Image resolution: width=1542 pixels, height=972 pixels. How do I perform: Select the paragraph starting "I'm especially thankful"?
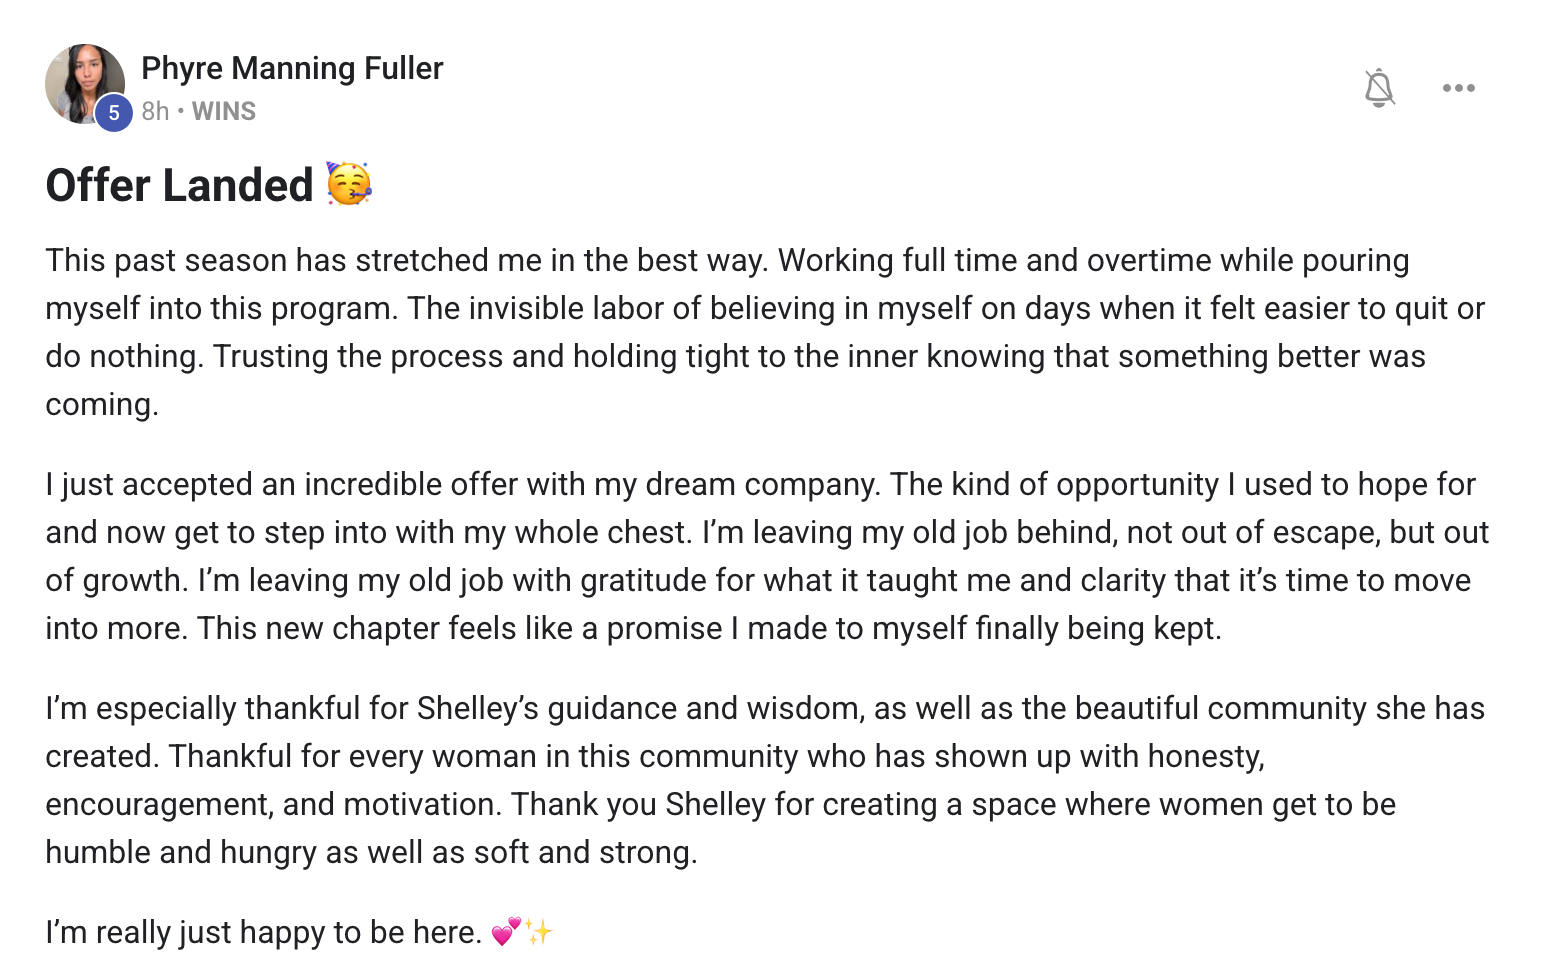click(765, 780)
